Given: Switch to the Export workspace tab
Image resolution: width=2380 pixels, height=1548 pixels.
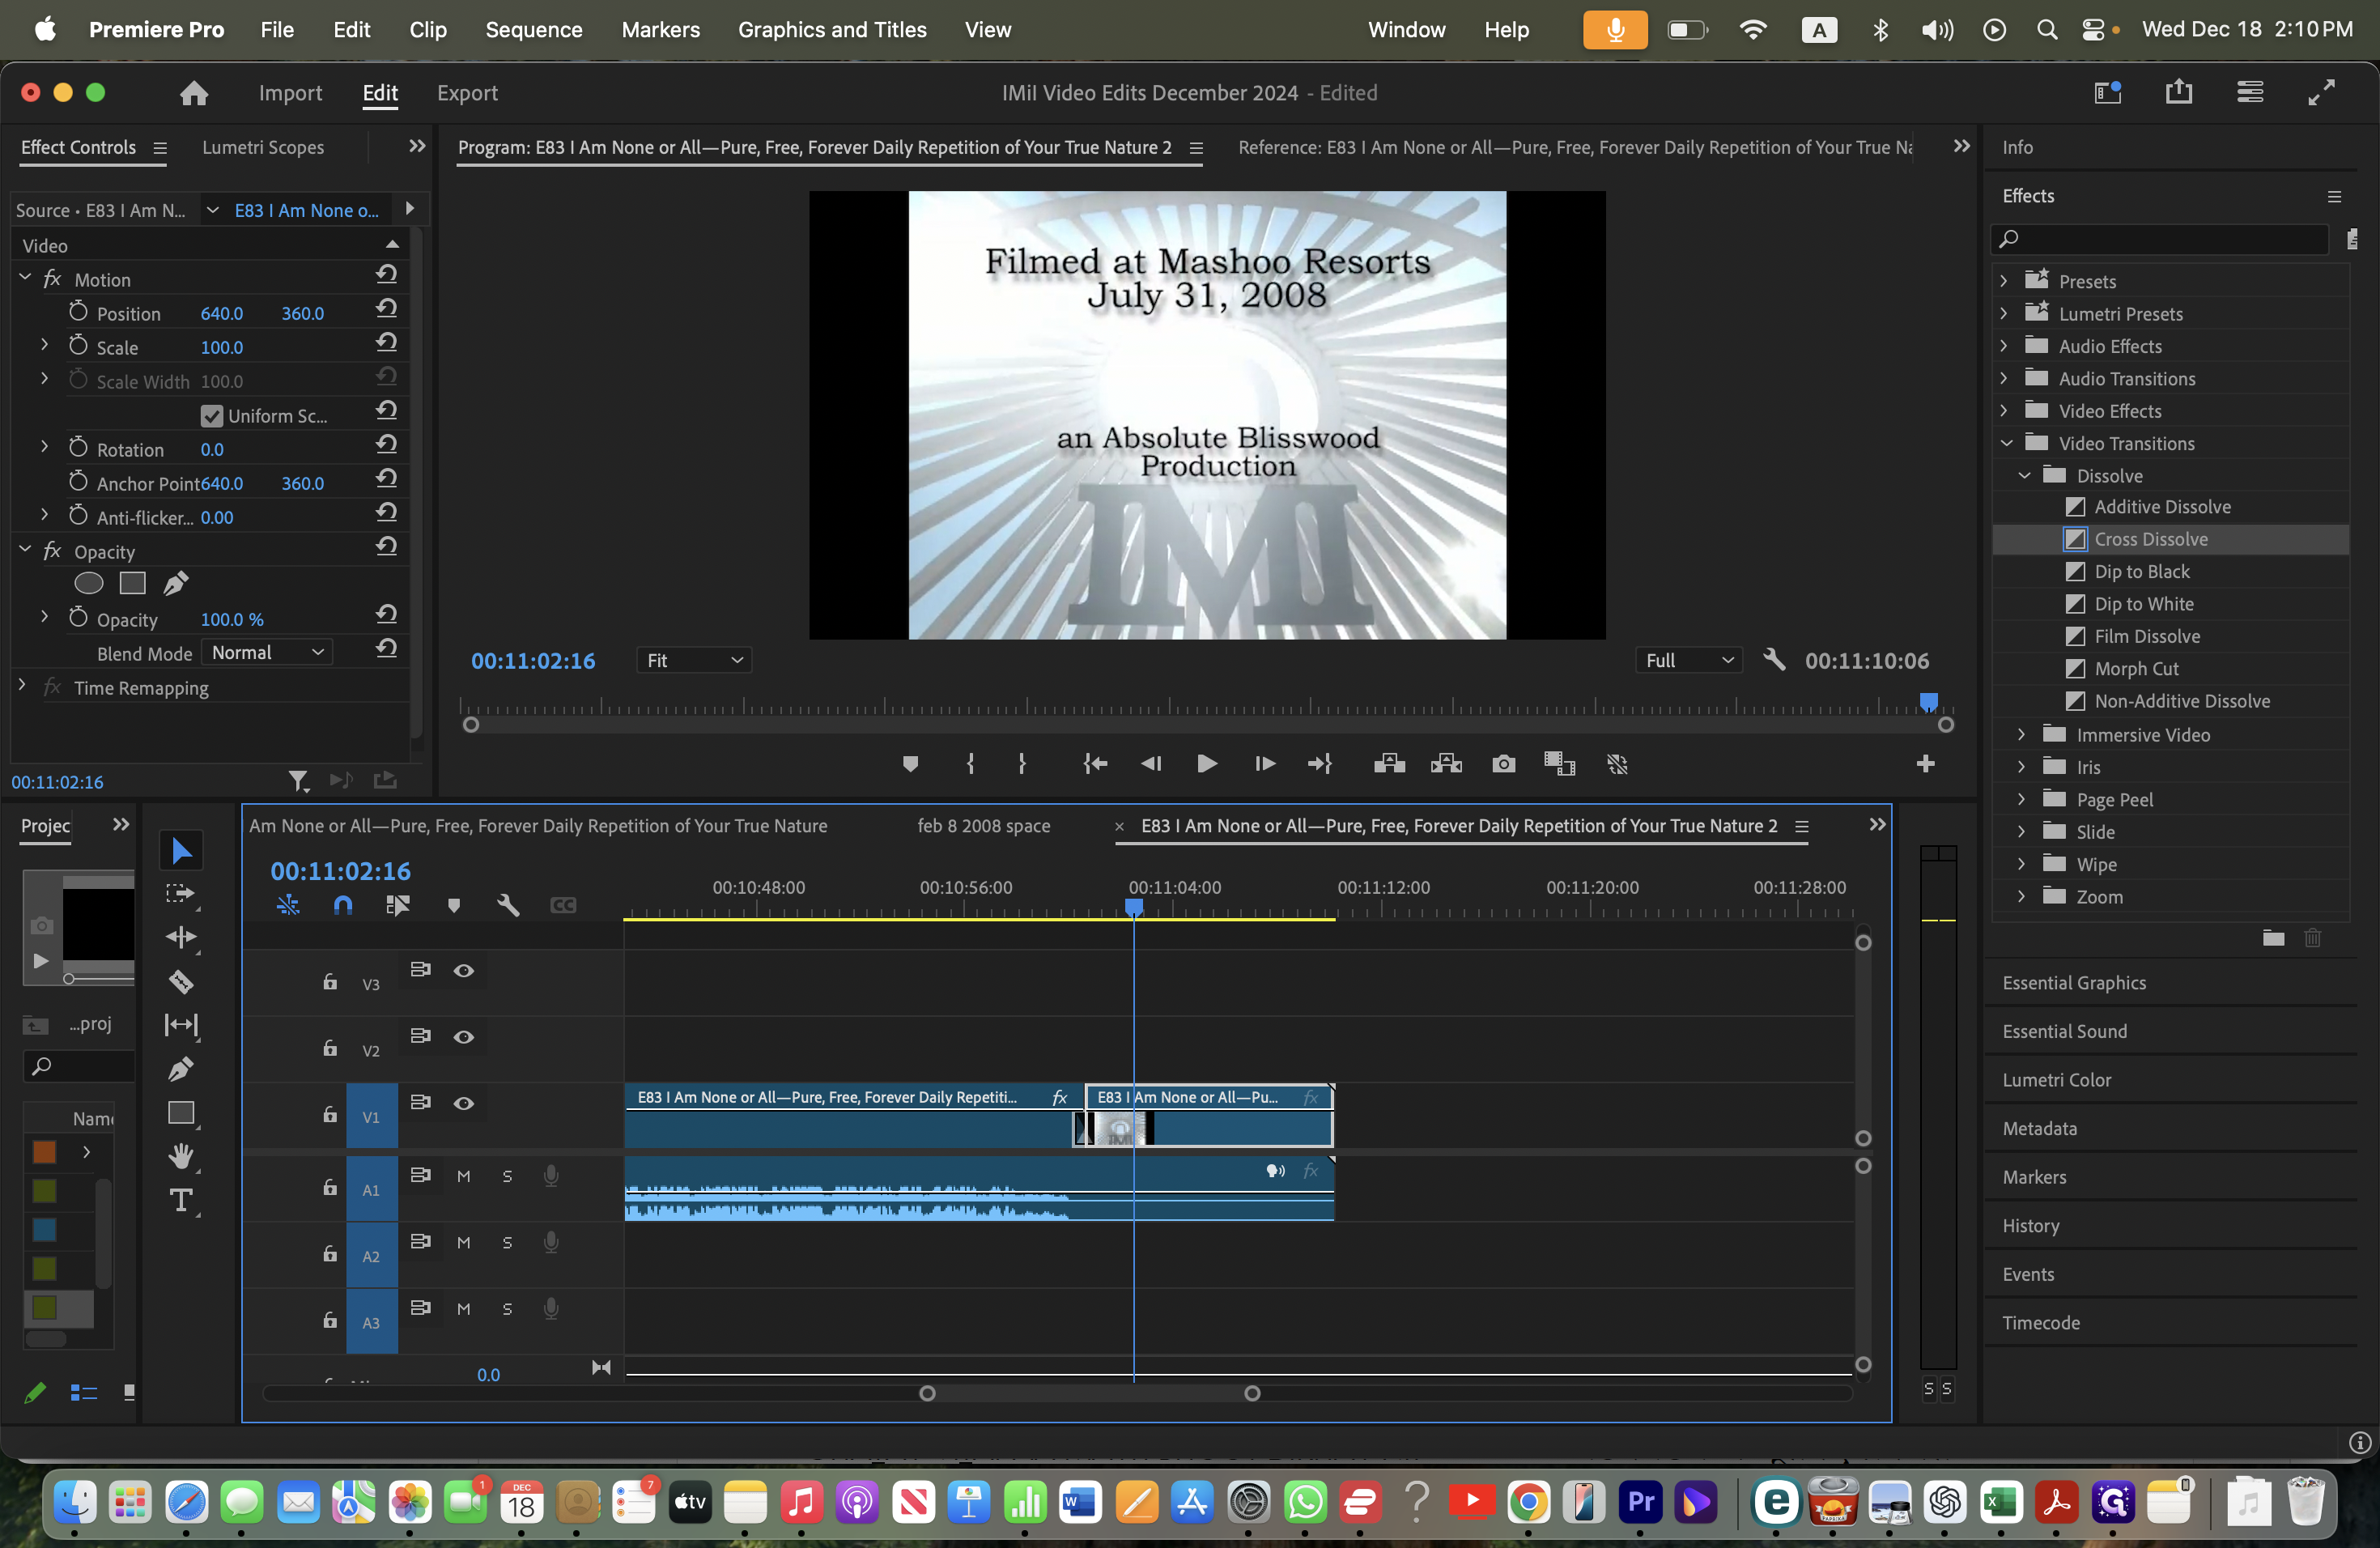Looking at the screenshot, I should coord(467,93).
